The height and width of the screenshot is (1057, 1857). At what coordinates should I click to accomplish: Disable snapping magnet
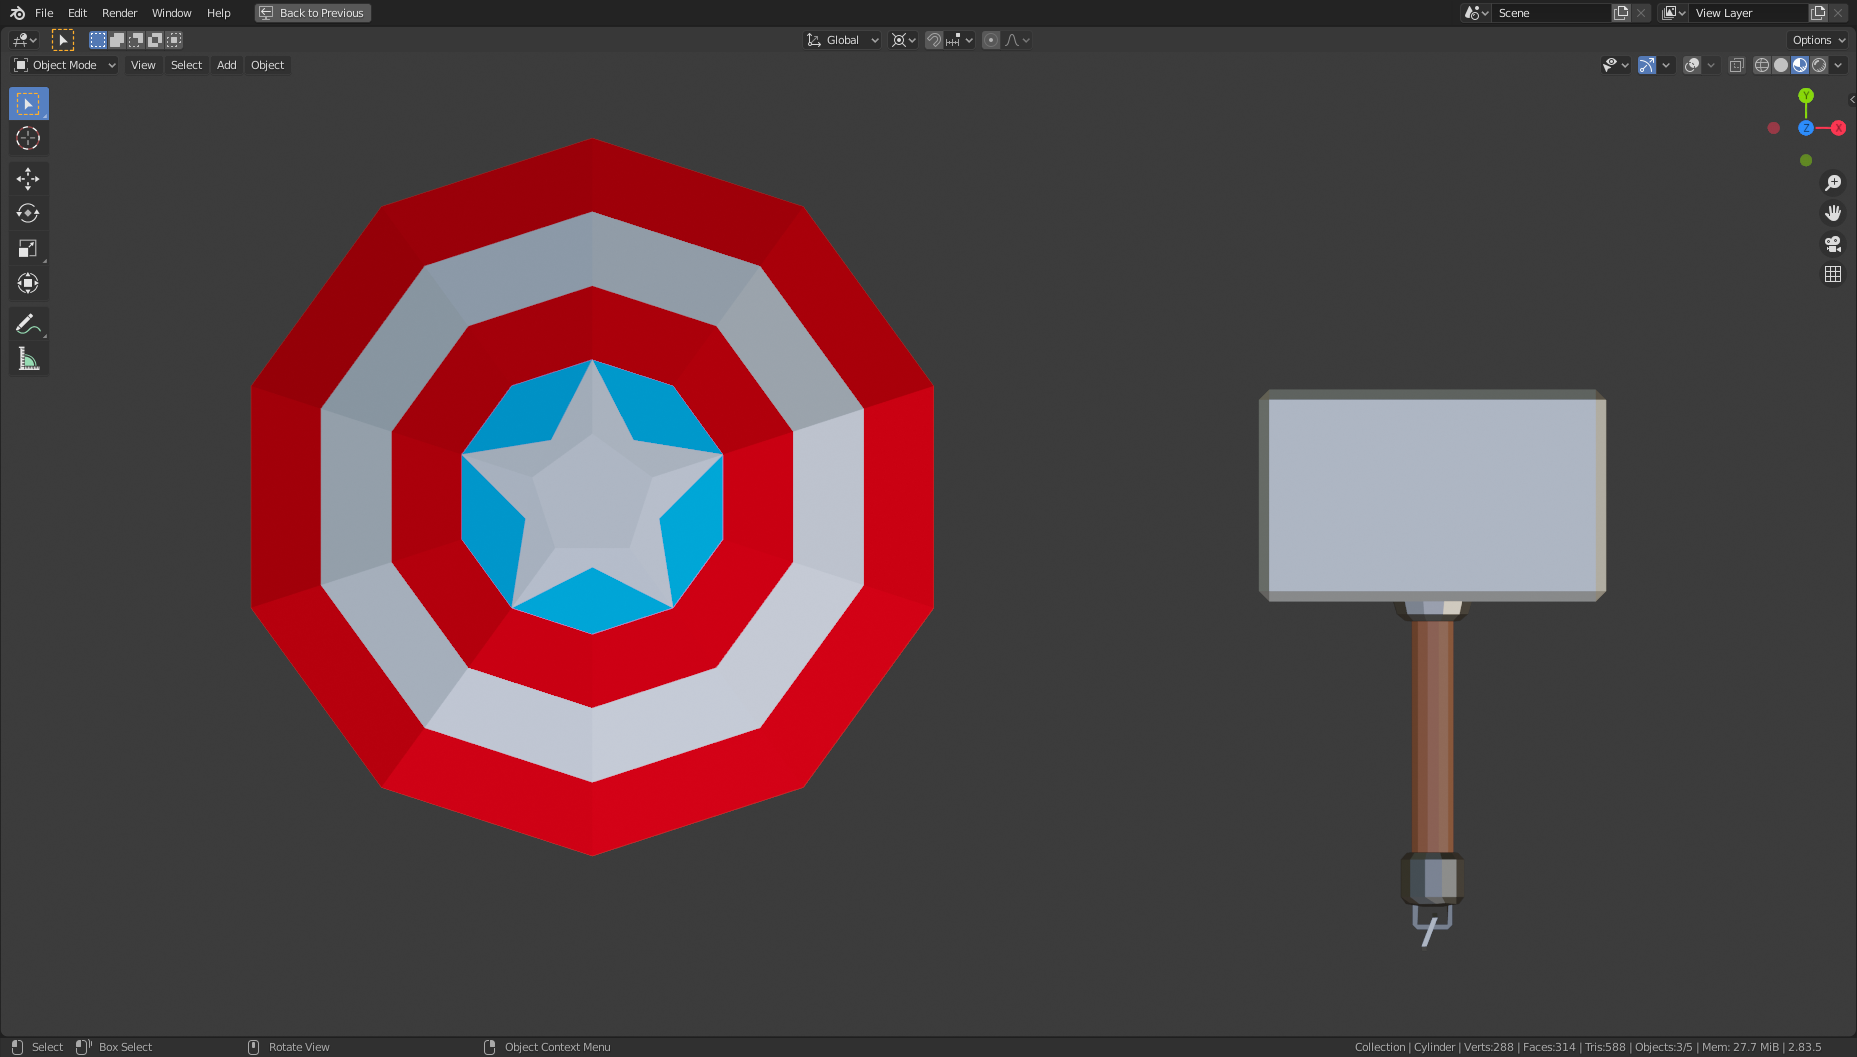tap(933, 40)
